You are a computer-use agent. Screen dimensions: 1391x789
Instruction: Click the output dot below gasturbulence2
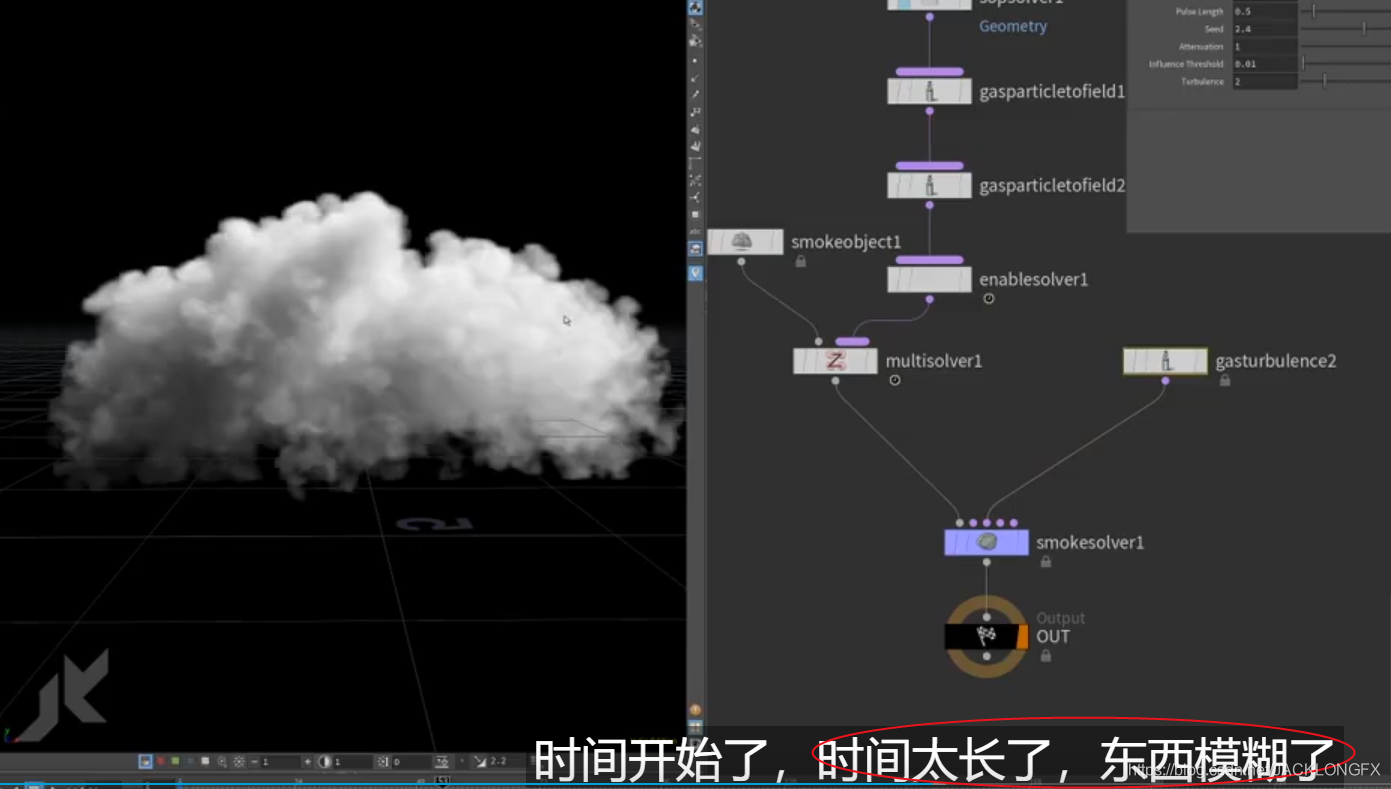1165,380
